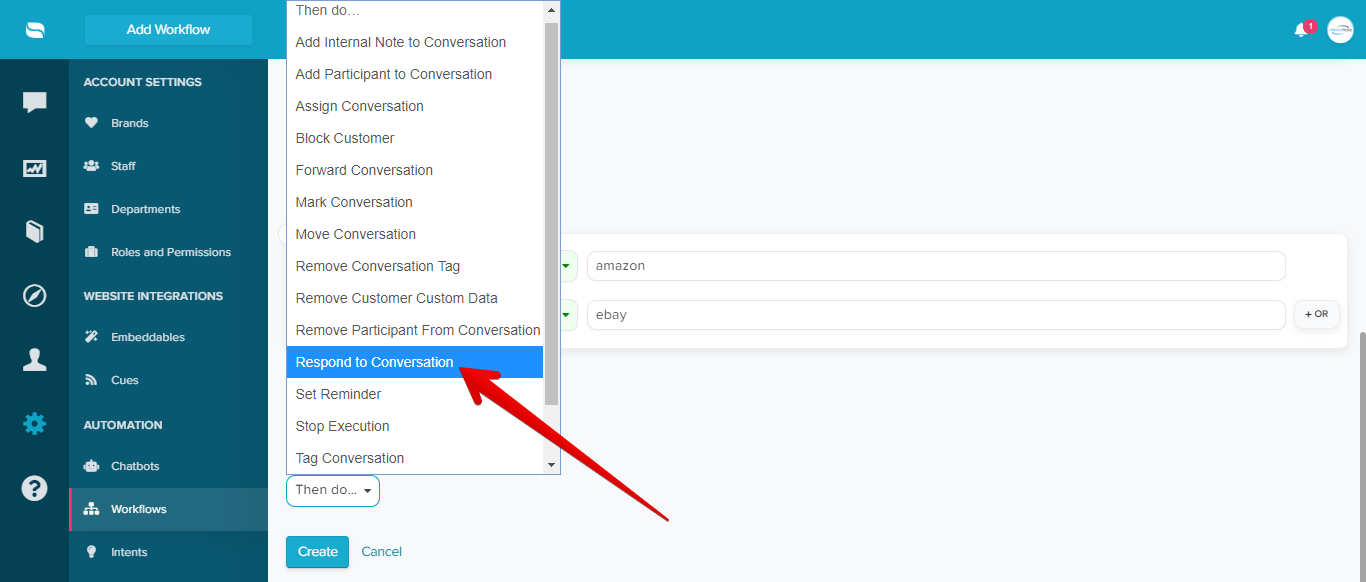The image size is (1366, 582).
Task: Open the Then do... dropdown
Action: (x=332, y=491)
